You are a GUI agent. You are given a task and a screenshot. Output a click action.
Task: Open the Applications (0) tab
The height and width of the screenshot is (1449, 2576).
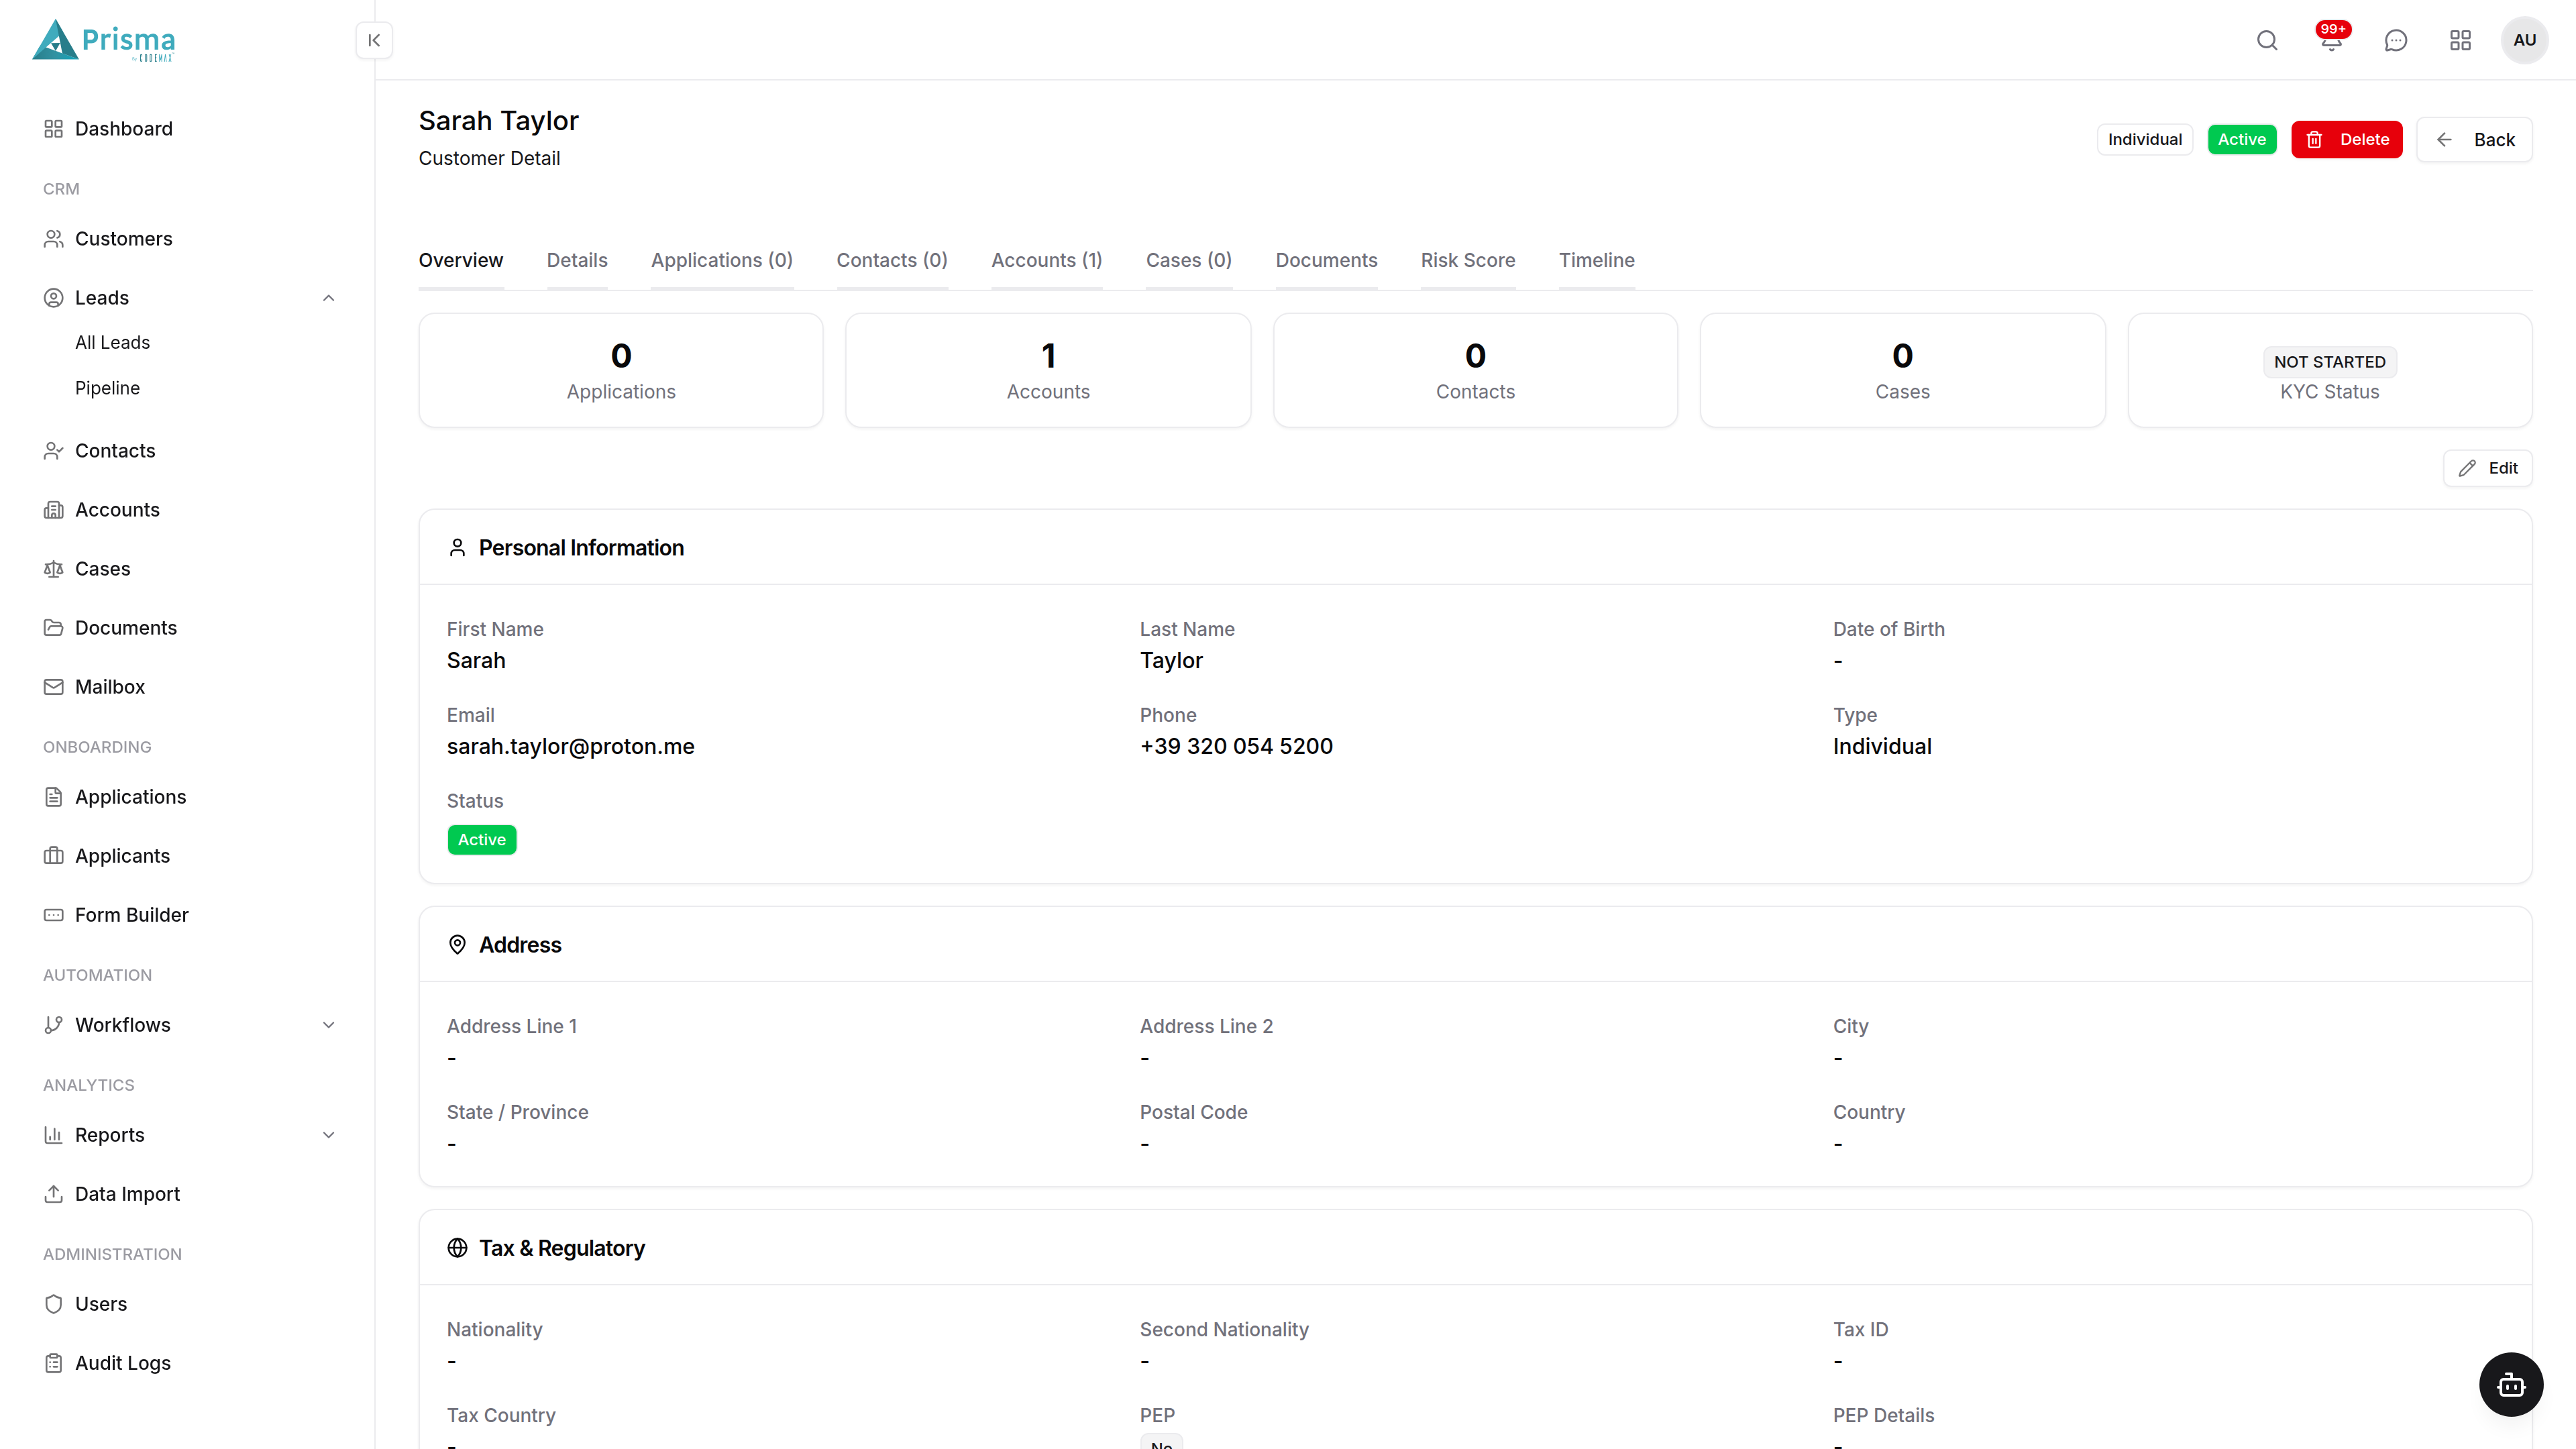pyautogui.click(x=722, y=260)
